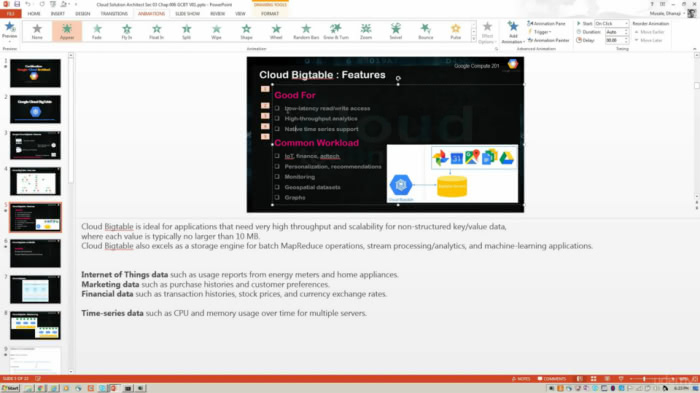The width and height of the screenshot is (700, 393).
Task: Select slide 6 thumbnail in panel
Action: coord(35,253)
